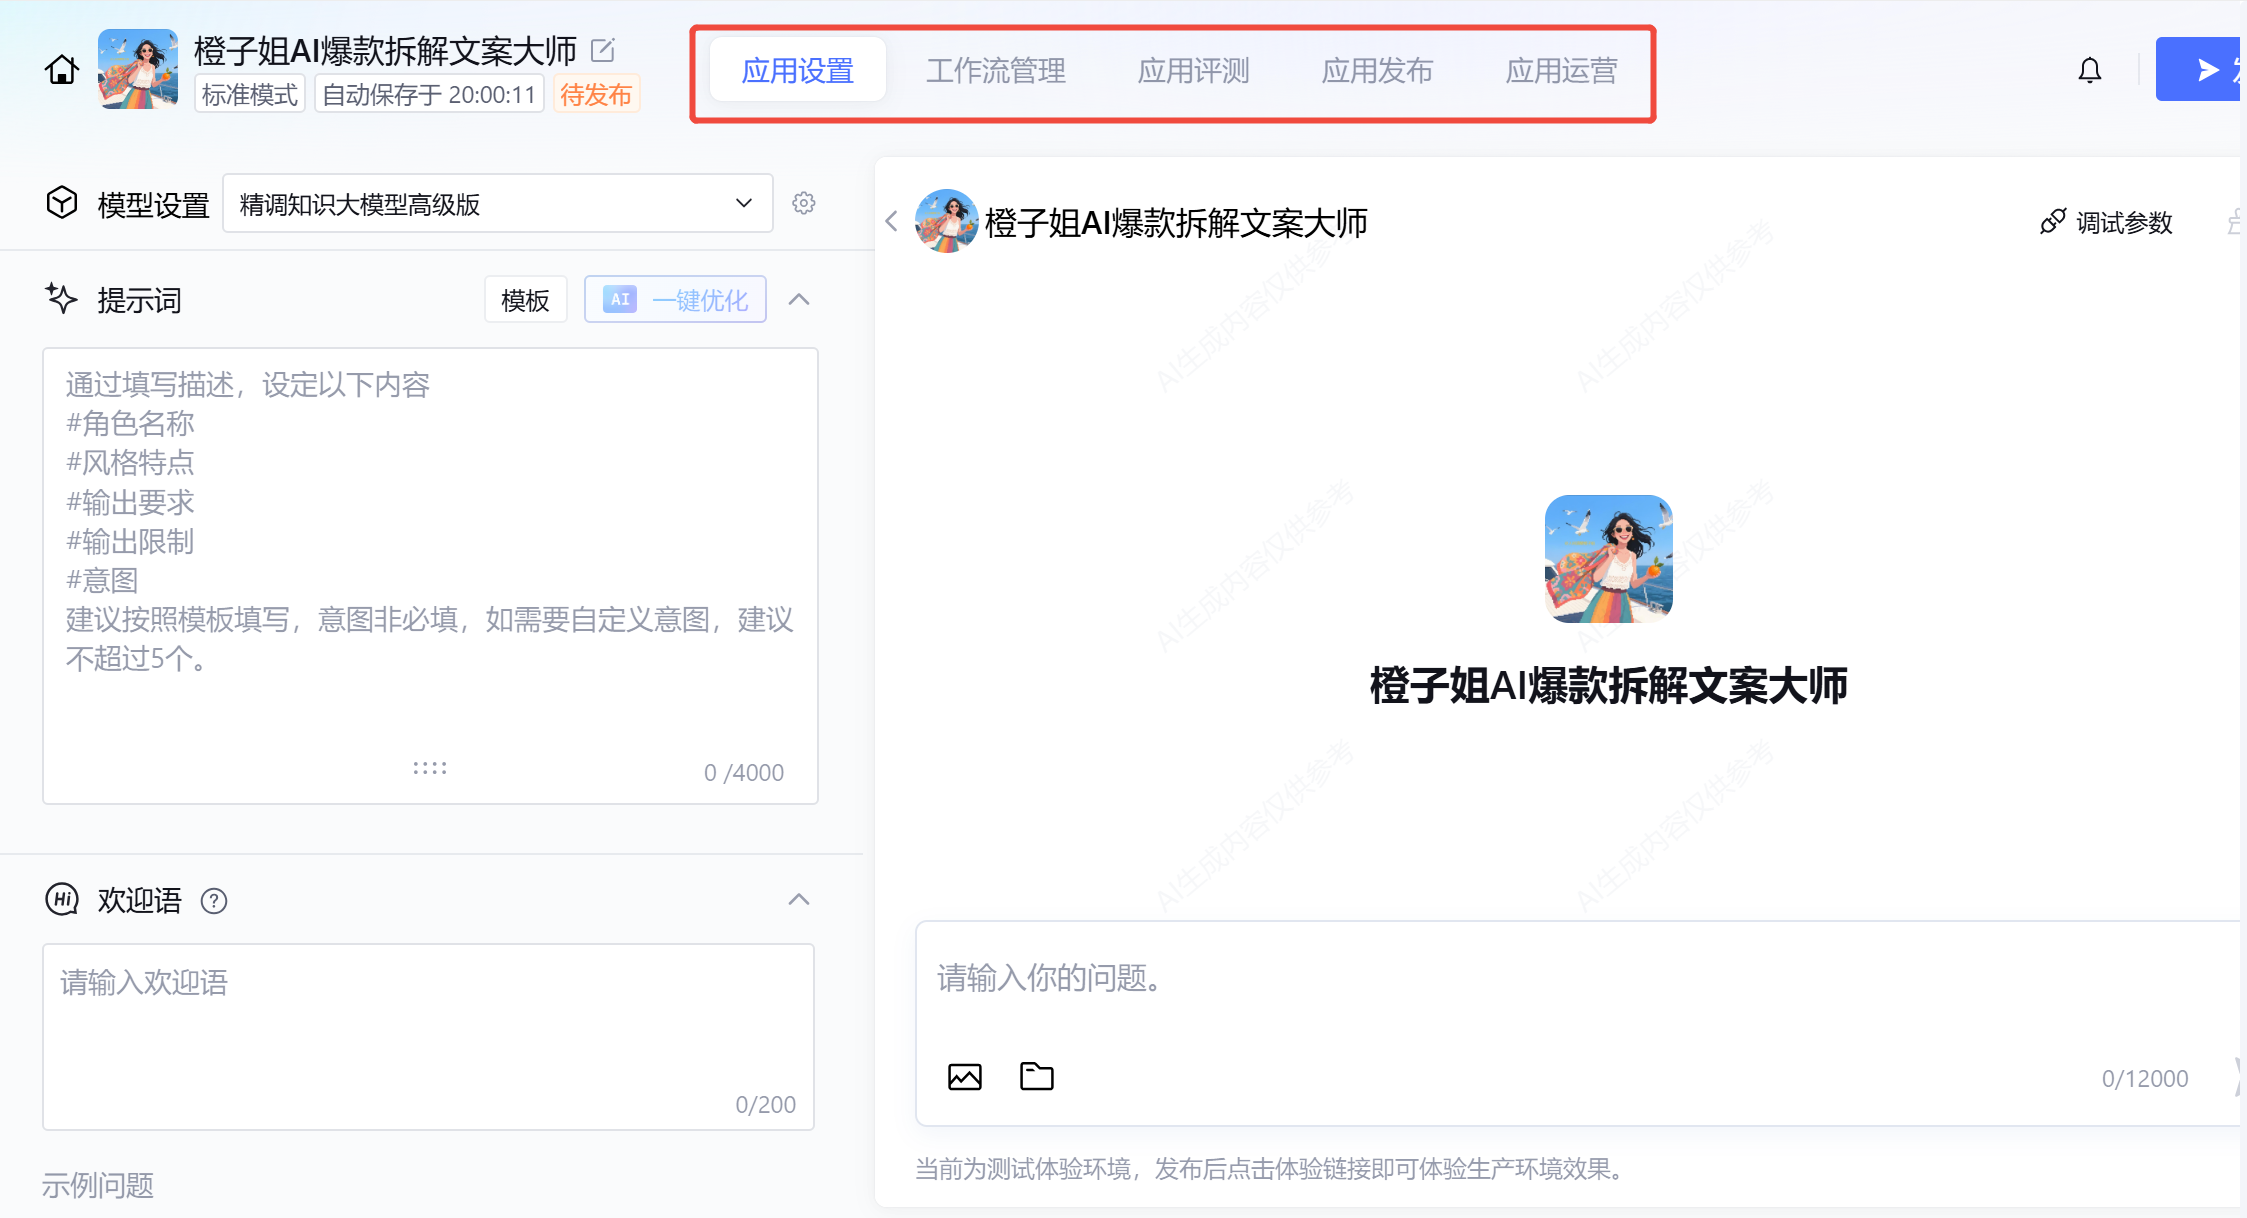This screenshot has height=1218, width=2247.
Task: Collapse the prompt (提示词) section
Action: coord(799,300)
